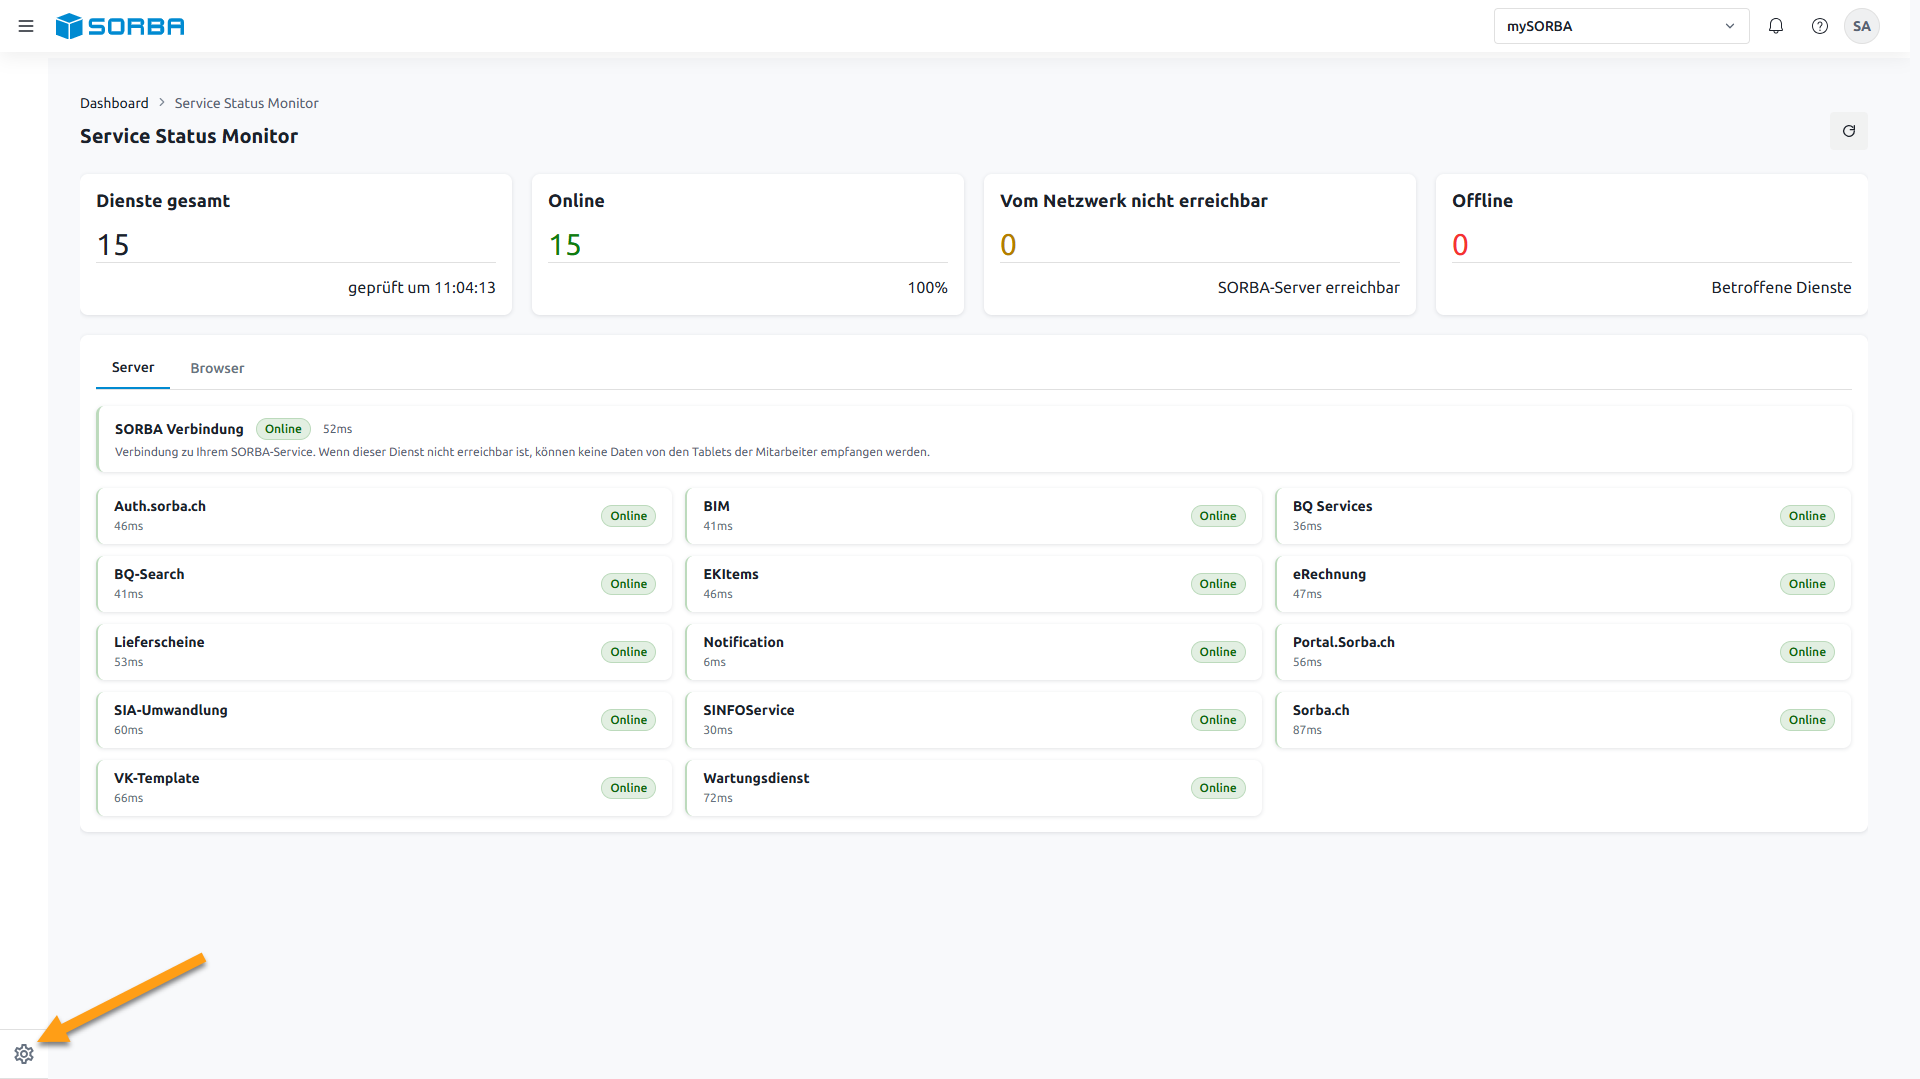Click the mySORBA dropdown chevron arrow
This screenshot has height=1079, width=1920.
coord(1730,26)
